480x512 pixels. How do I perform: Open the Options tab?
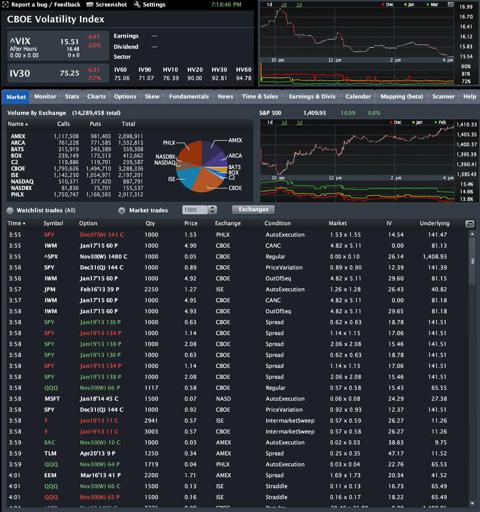pos(125,96)
